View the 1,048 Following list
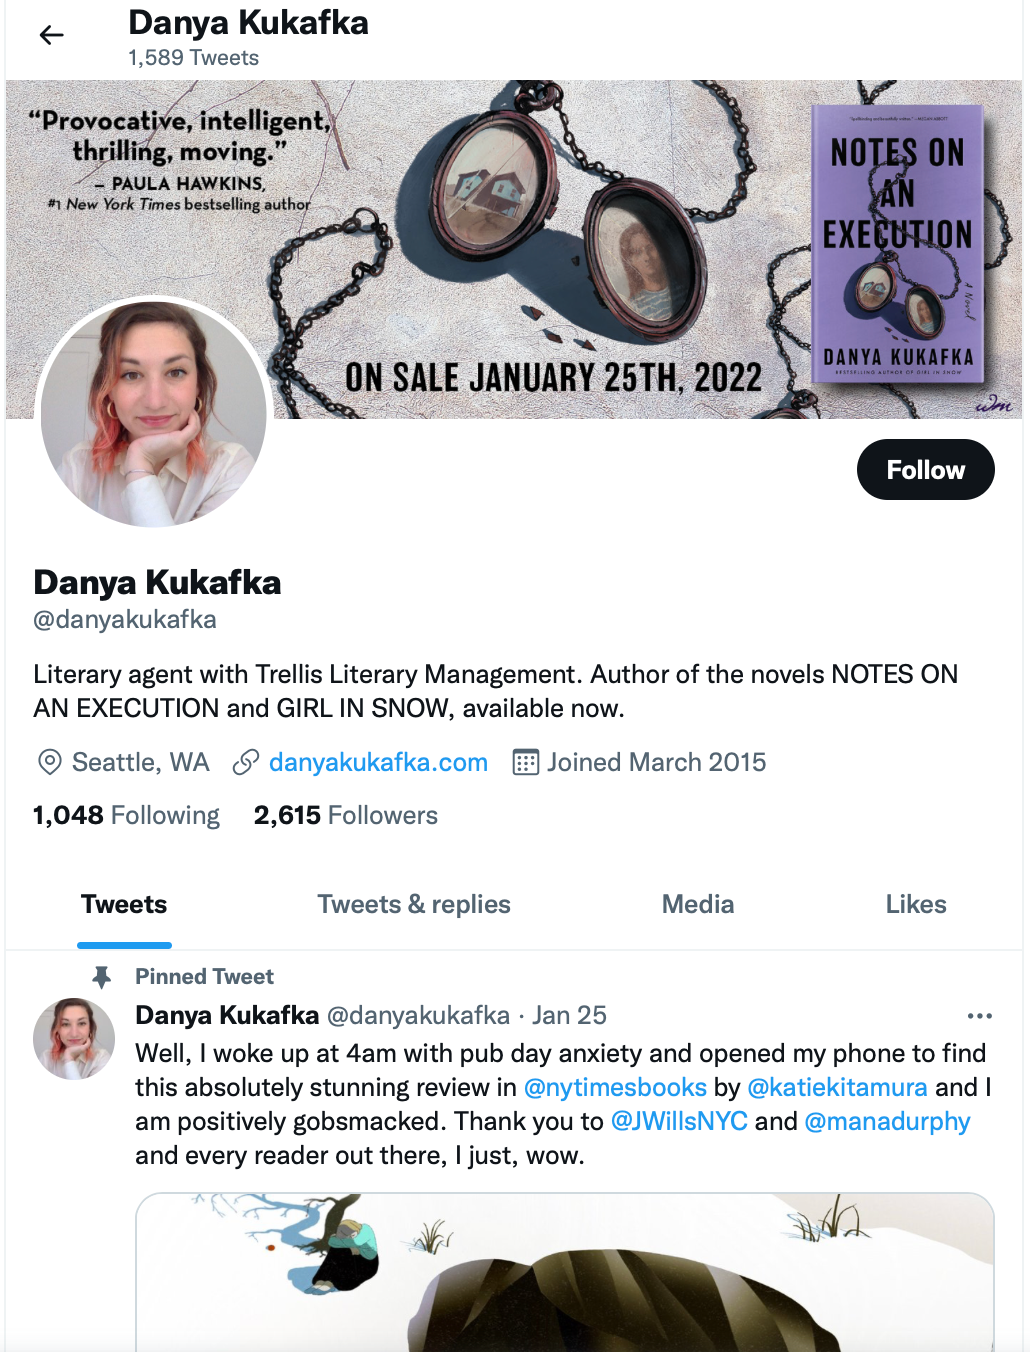1030x1352 pixels. pyautogui.click(x=126, y=815)
